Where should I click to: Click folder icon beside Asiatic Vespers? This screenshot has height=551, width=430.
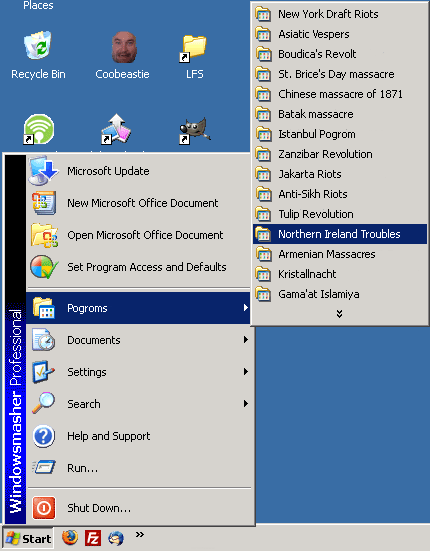coord(263,34)
